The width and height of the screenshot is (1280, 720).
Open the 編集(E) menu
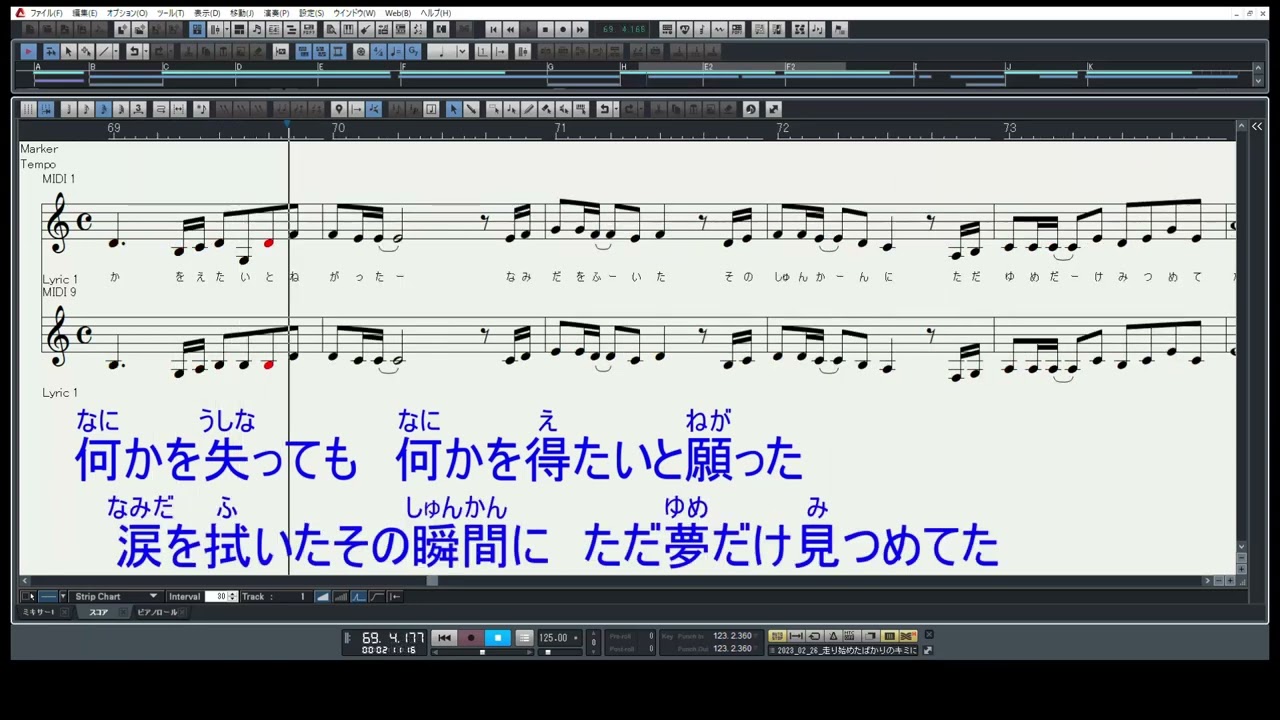[85, 13]
